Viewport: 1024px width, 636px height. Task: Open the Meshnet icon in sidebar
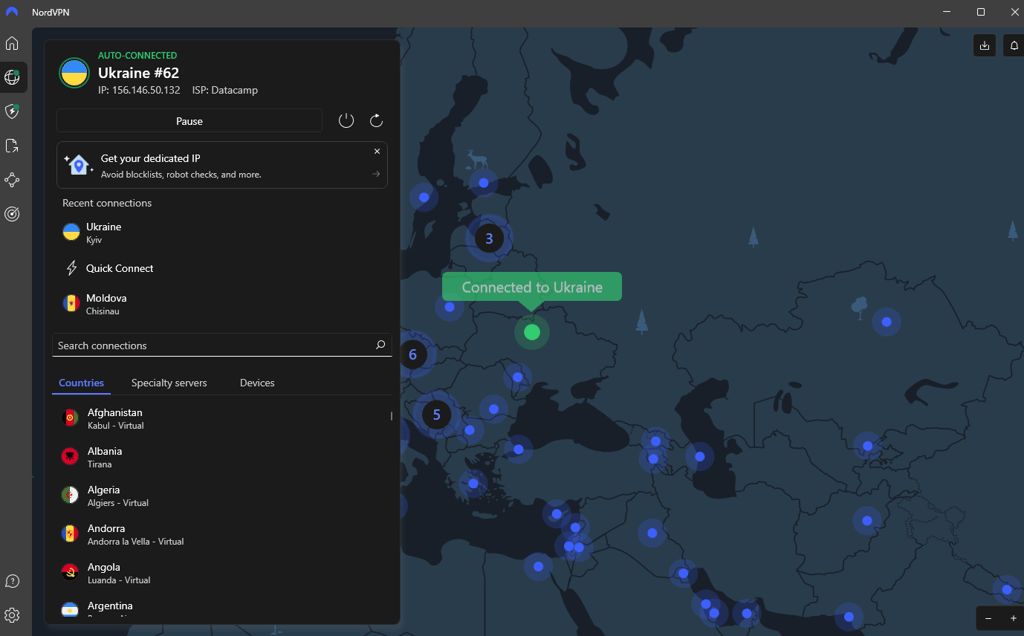[x=12, y=180]
